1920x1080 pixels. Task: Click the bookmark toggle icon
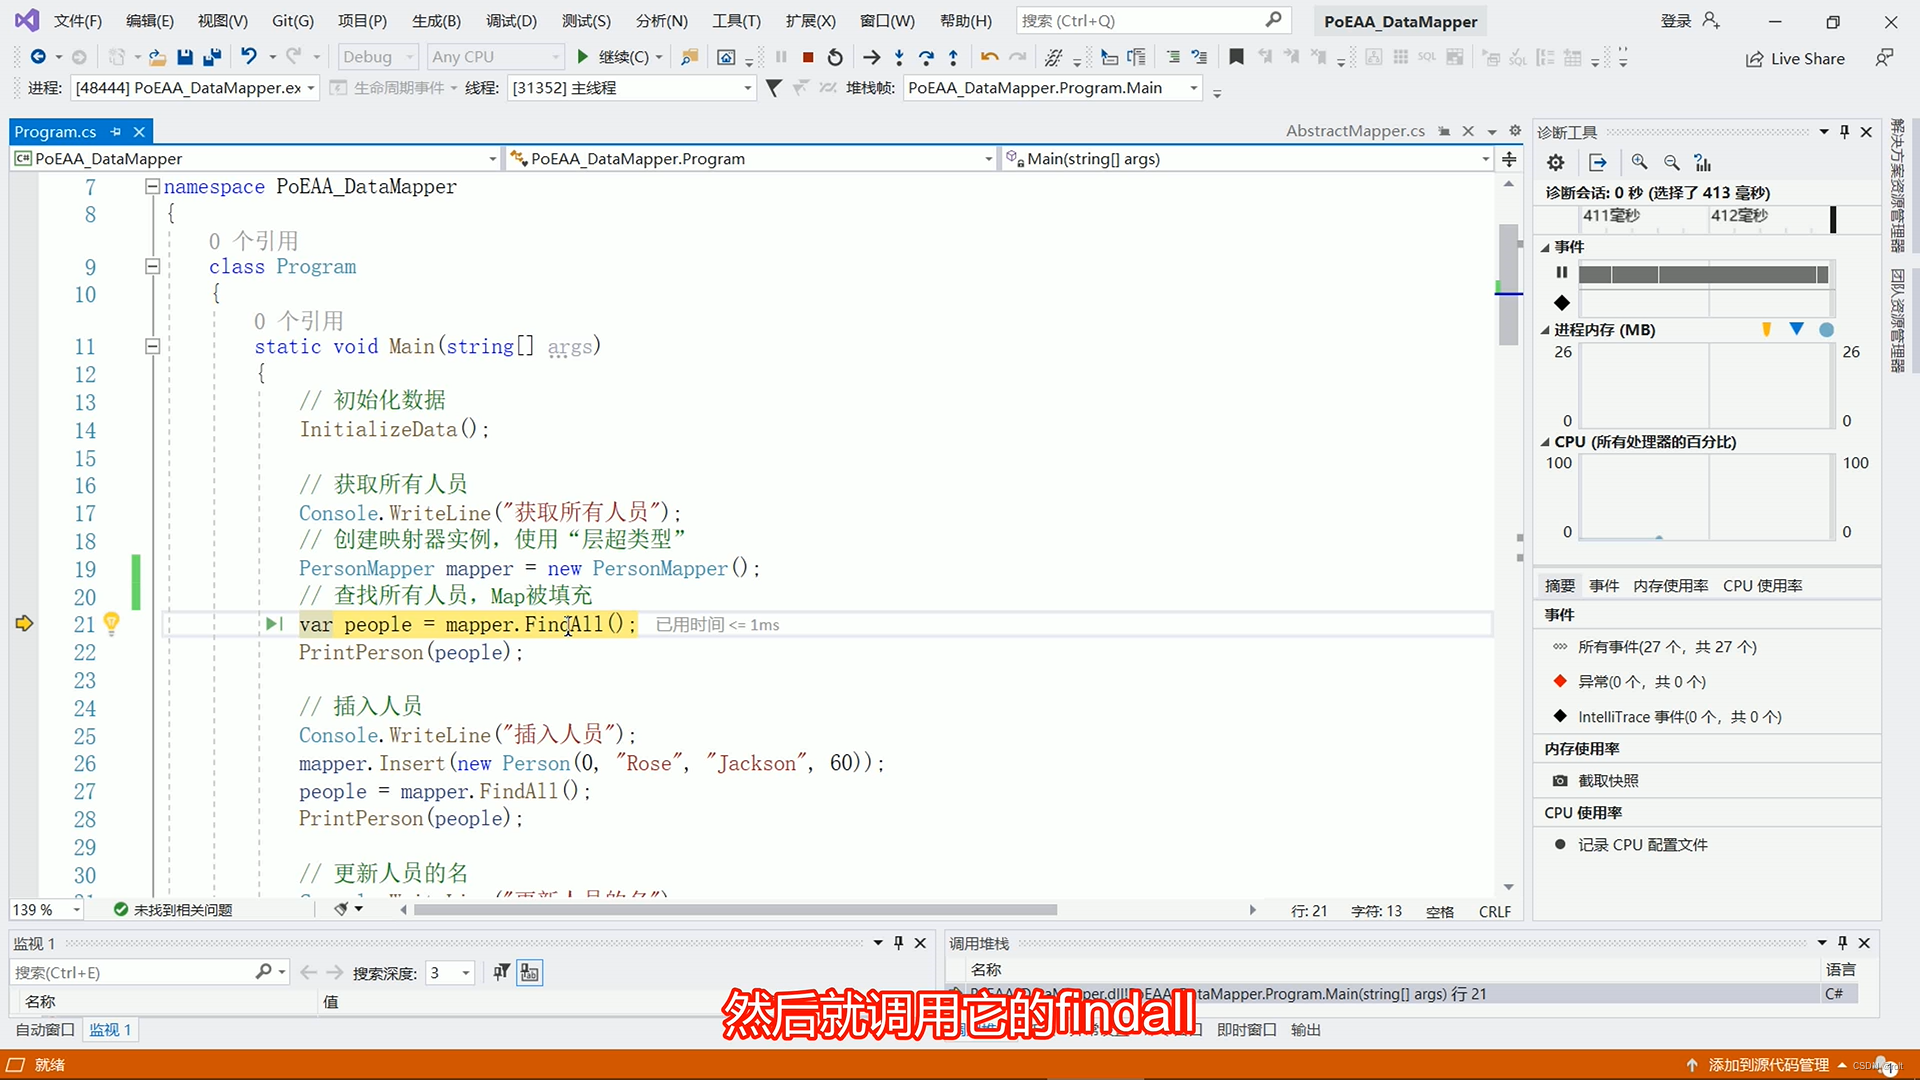(1236, 57)
